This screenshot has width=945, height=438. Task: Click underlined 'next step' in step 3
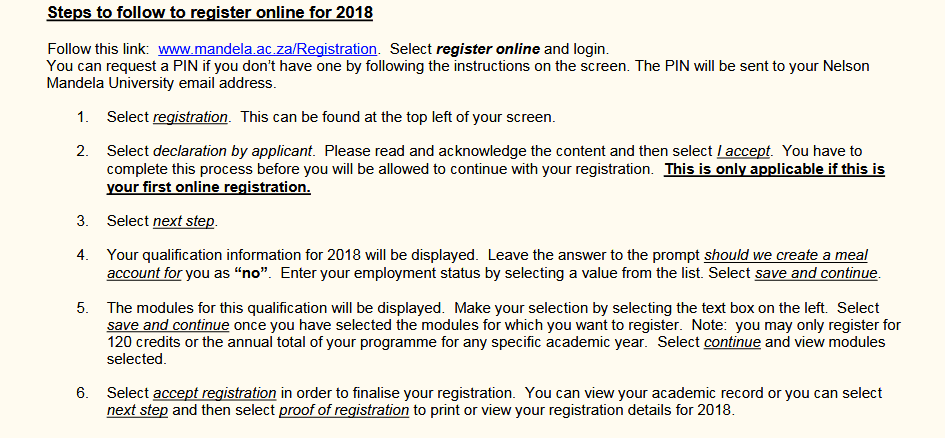184,221
